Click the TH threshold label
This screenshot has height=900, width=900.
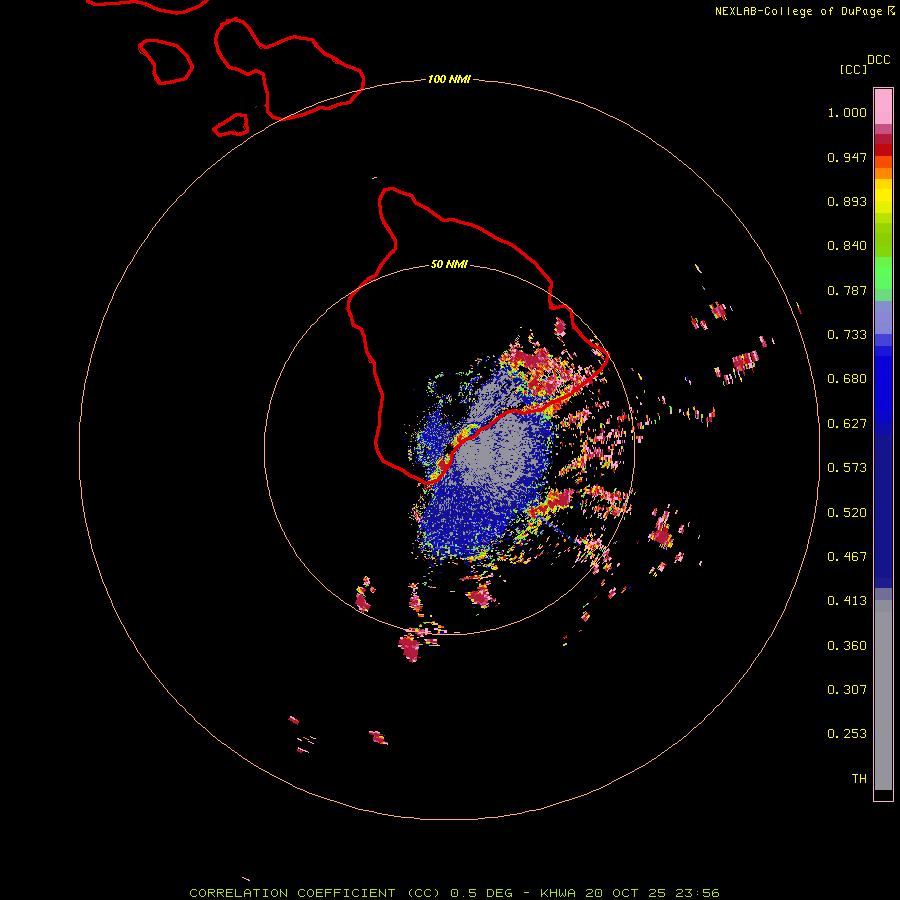[859, 779]
